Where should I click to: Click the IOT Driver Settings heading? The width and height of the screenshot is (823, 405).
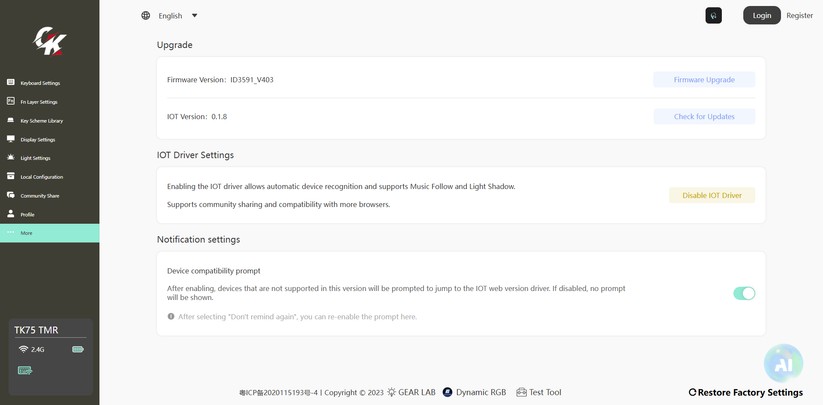pyautogui.click(x=195, y=155)
